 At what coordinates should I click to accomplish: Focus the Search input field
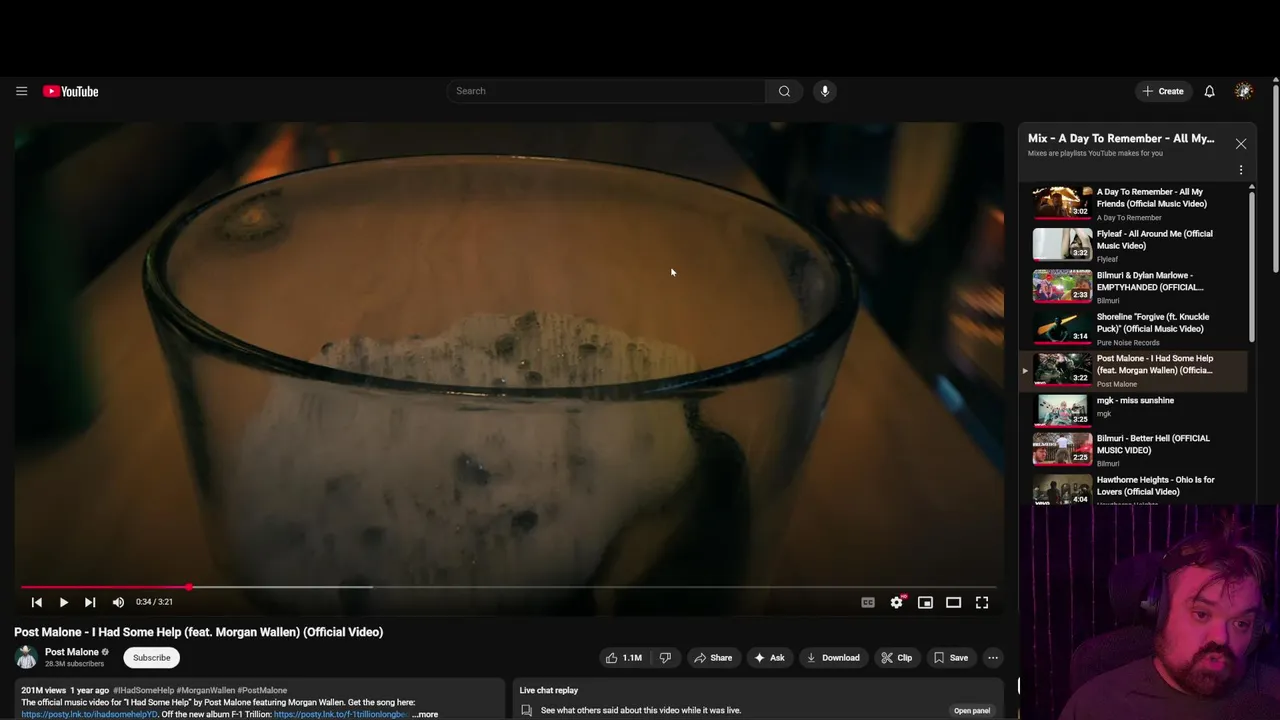coord(606,91)
